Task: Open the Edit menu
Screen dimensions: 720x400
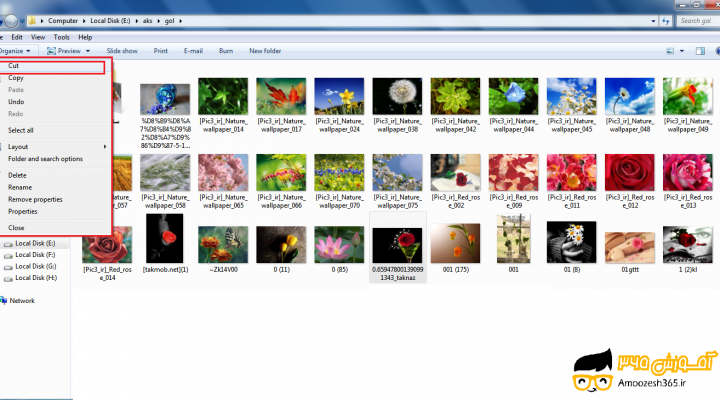Action: tap(17, 37)
